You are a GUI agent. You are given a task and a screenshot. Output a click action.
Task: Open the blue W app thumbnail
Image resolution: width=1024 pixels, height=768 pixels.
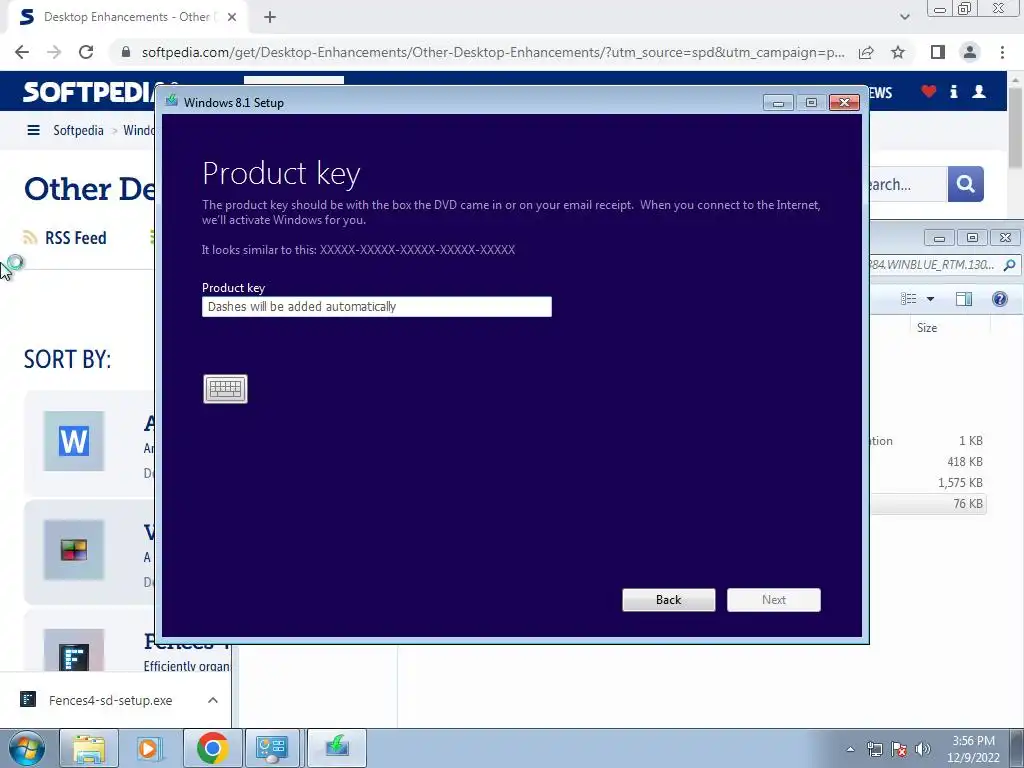click(x=74, y=441)
